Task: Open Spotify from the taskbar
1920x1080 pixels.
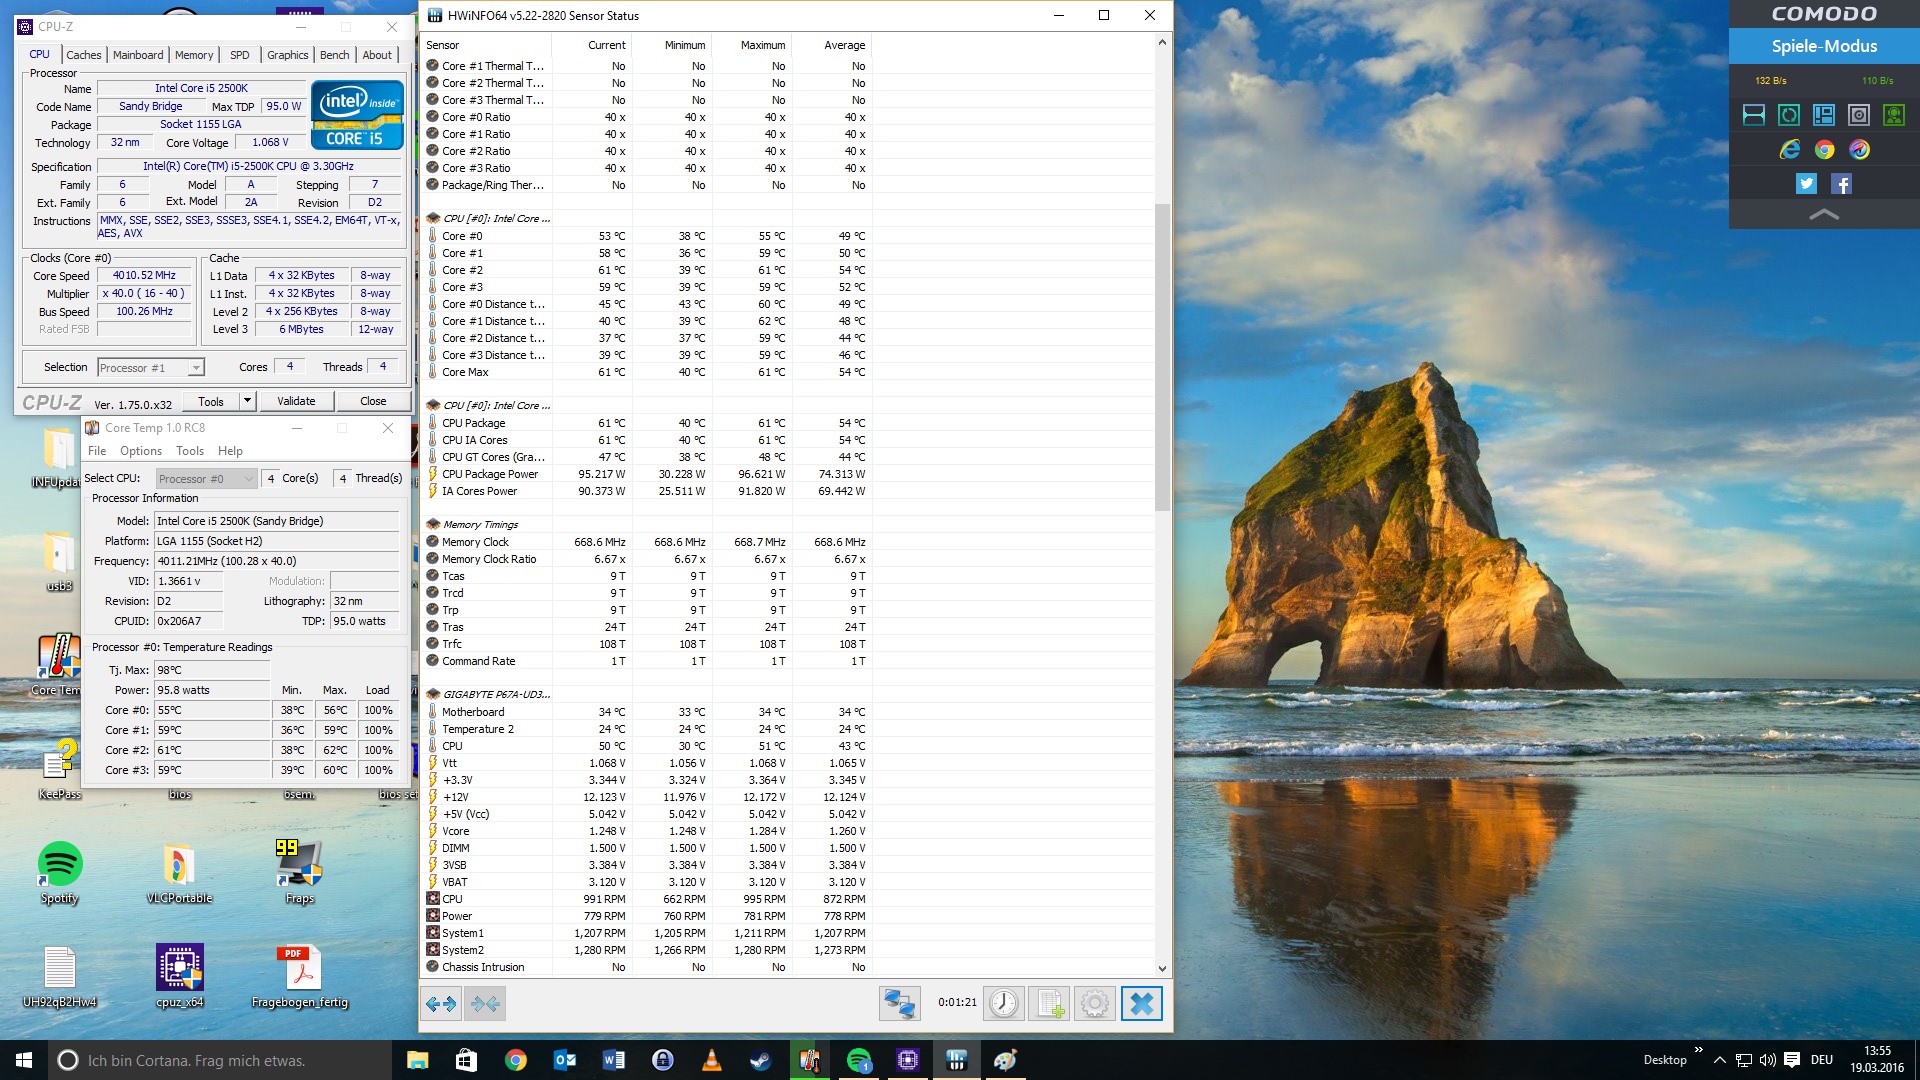Action: [x=858, y=1060]
